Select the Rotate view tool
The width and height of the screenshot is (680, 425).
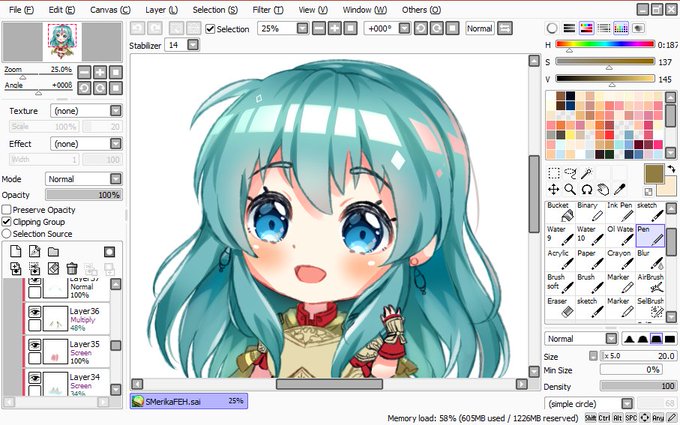[x=587, y=190]
